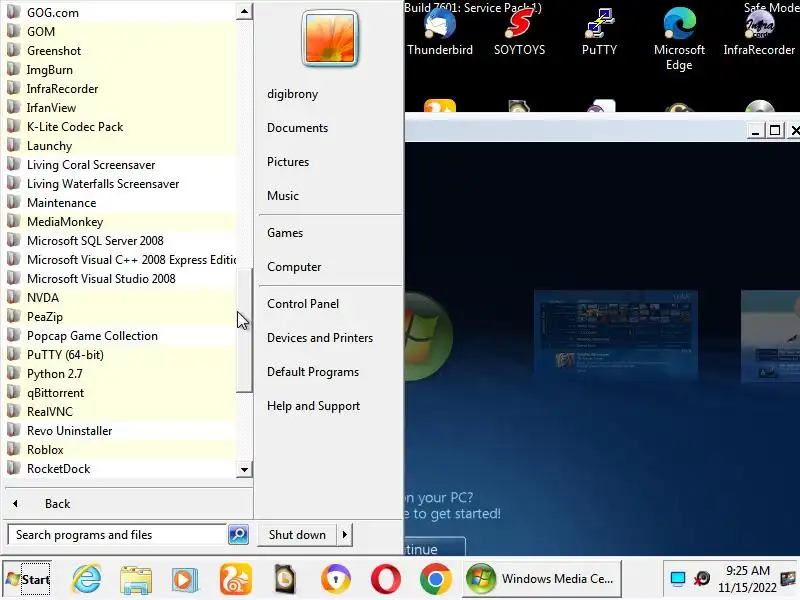Expand the Maintenance folder
The width and height of the screenshot is (800, 600).
tap(120, 203)
